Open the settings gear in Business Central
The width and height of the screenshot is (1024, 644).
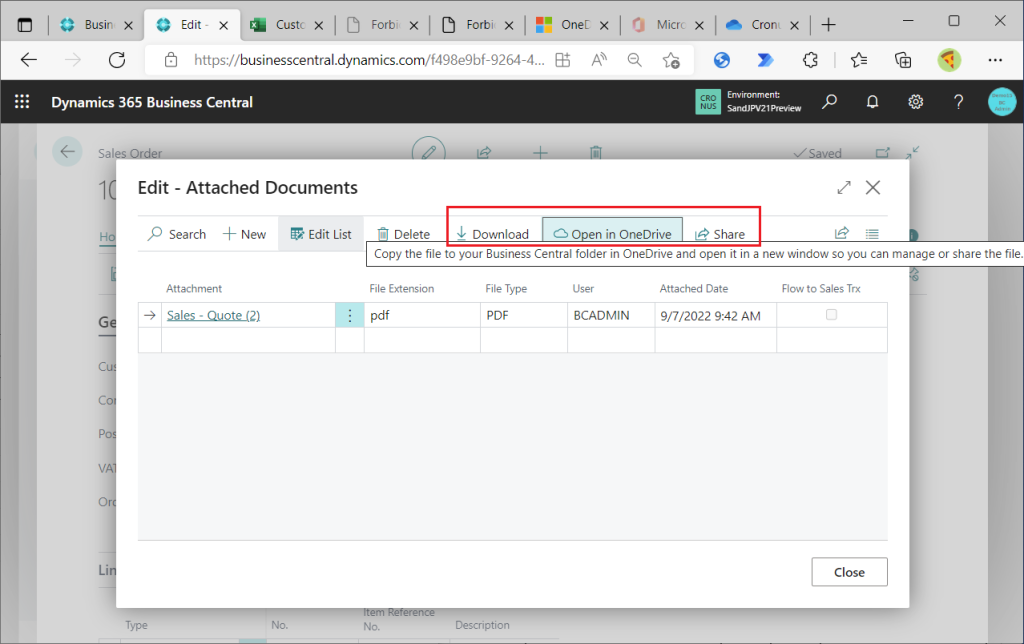pos(916,102)
